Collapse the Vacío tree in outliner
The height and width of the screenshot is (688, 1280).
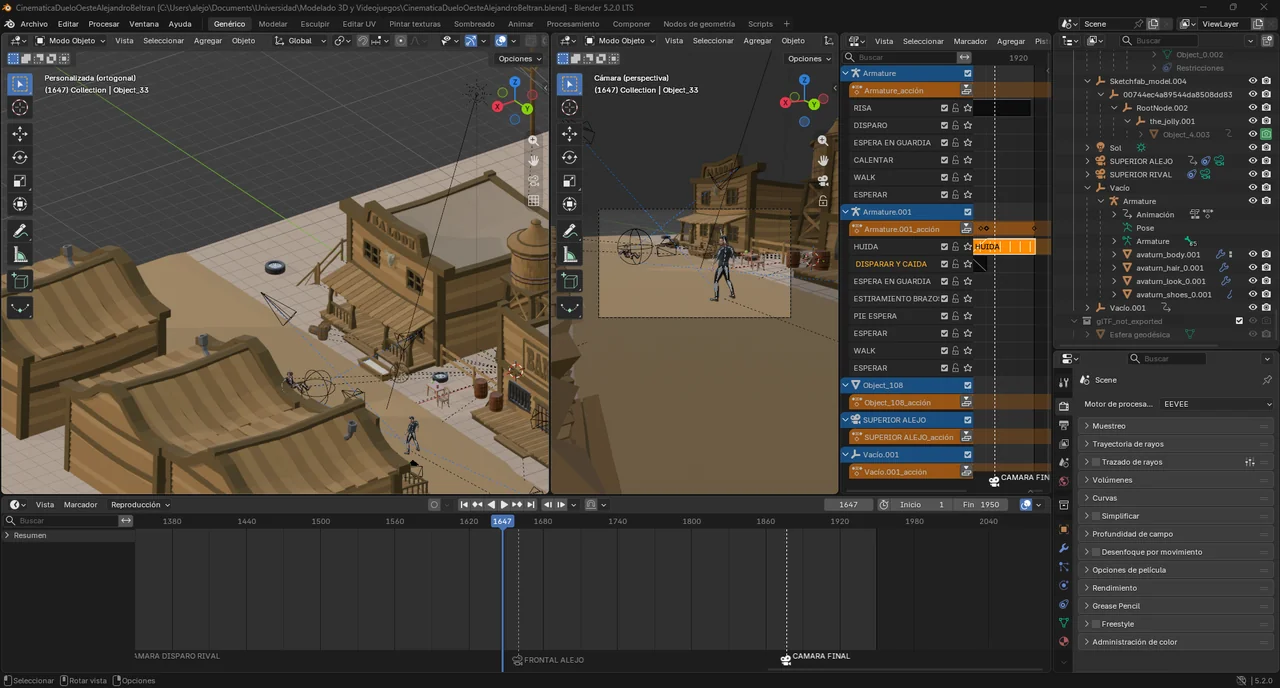1088,188
